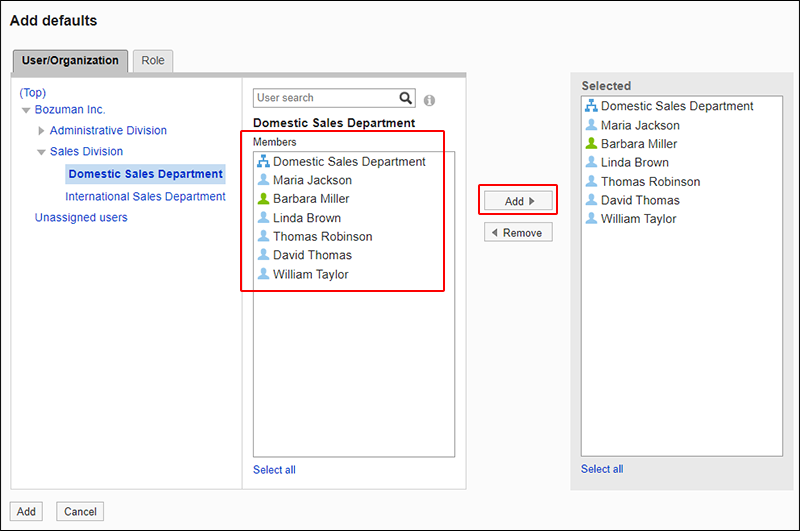
Task: Select David Thomas name in Members list
Action: [312, 255]
